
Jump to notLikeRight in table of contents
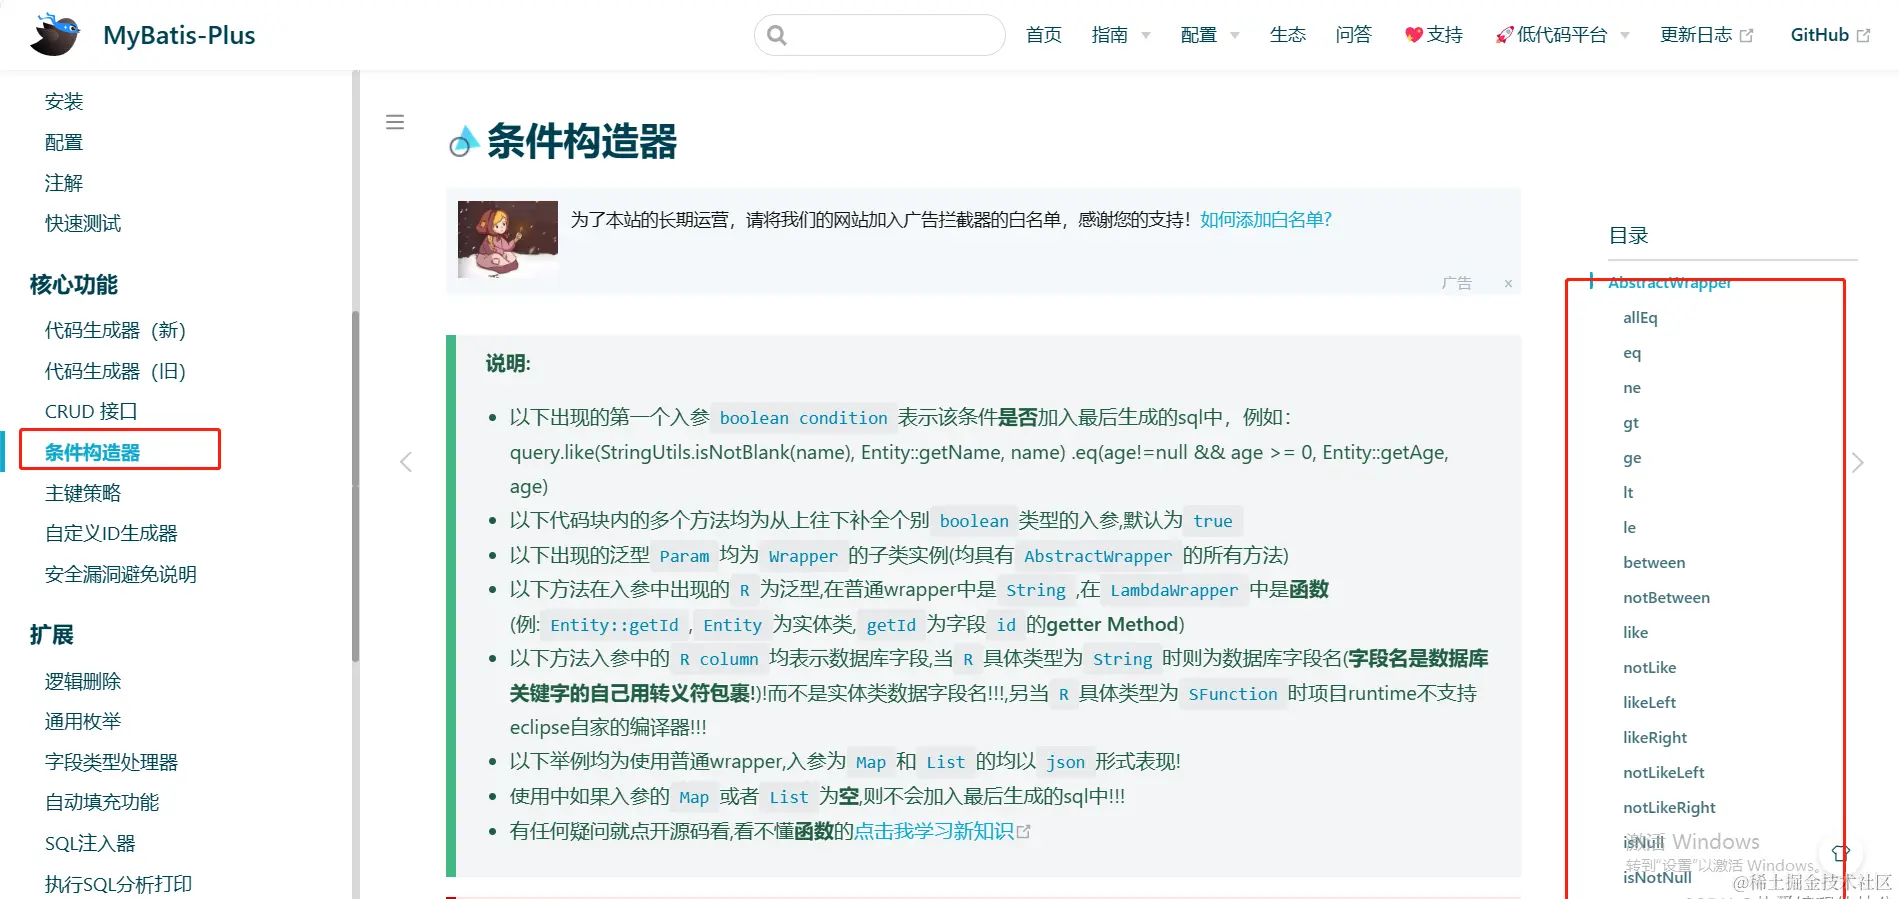[x=1669, y=808]
